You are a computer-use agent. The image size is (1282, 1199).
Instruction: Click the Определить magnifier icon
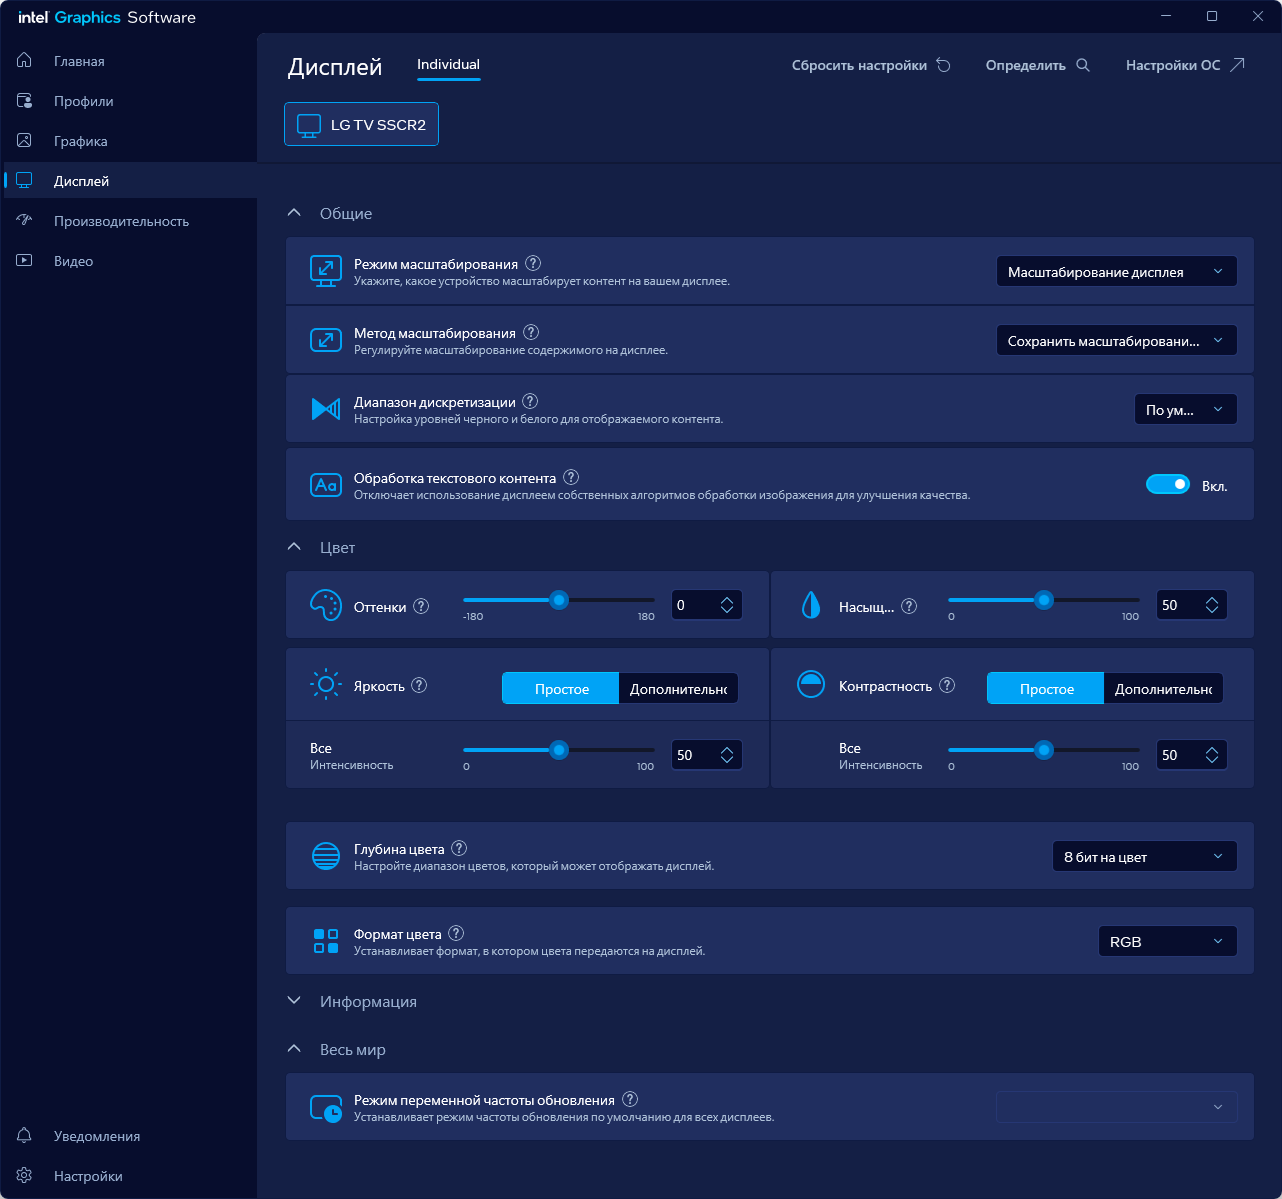pos(1083,65)
